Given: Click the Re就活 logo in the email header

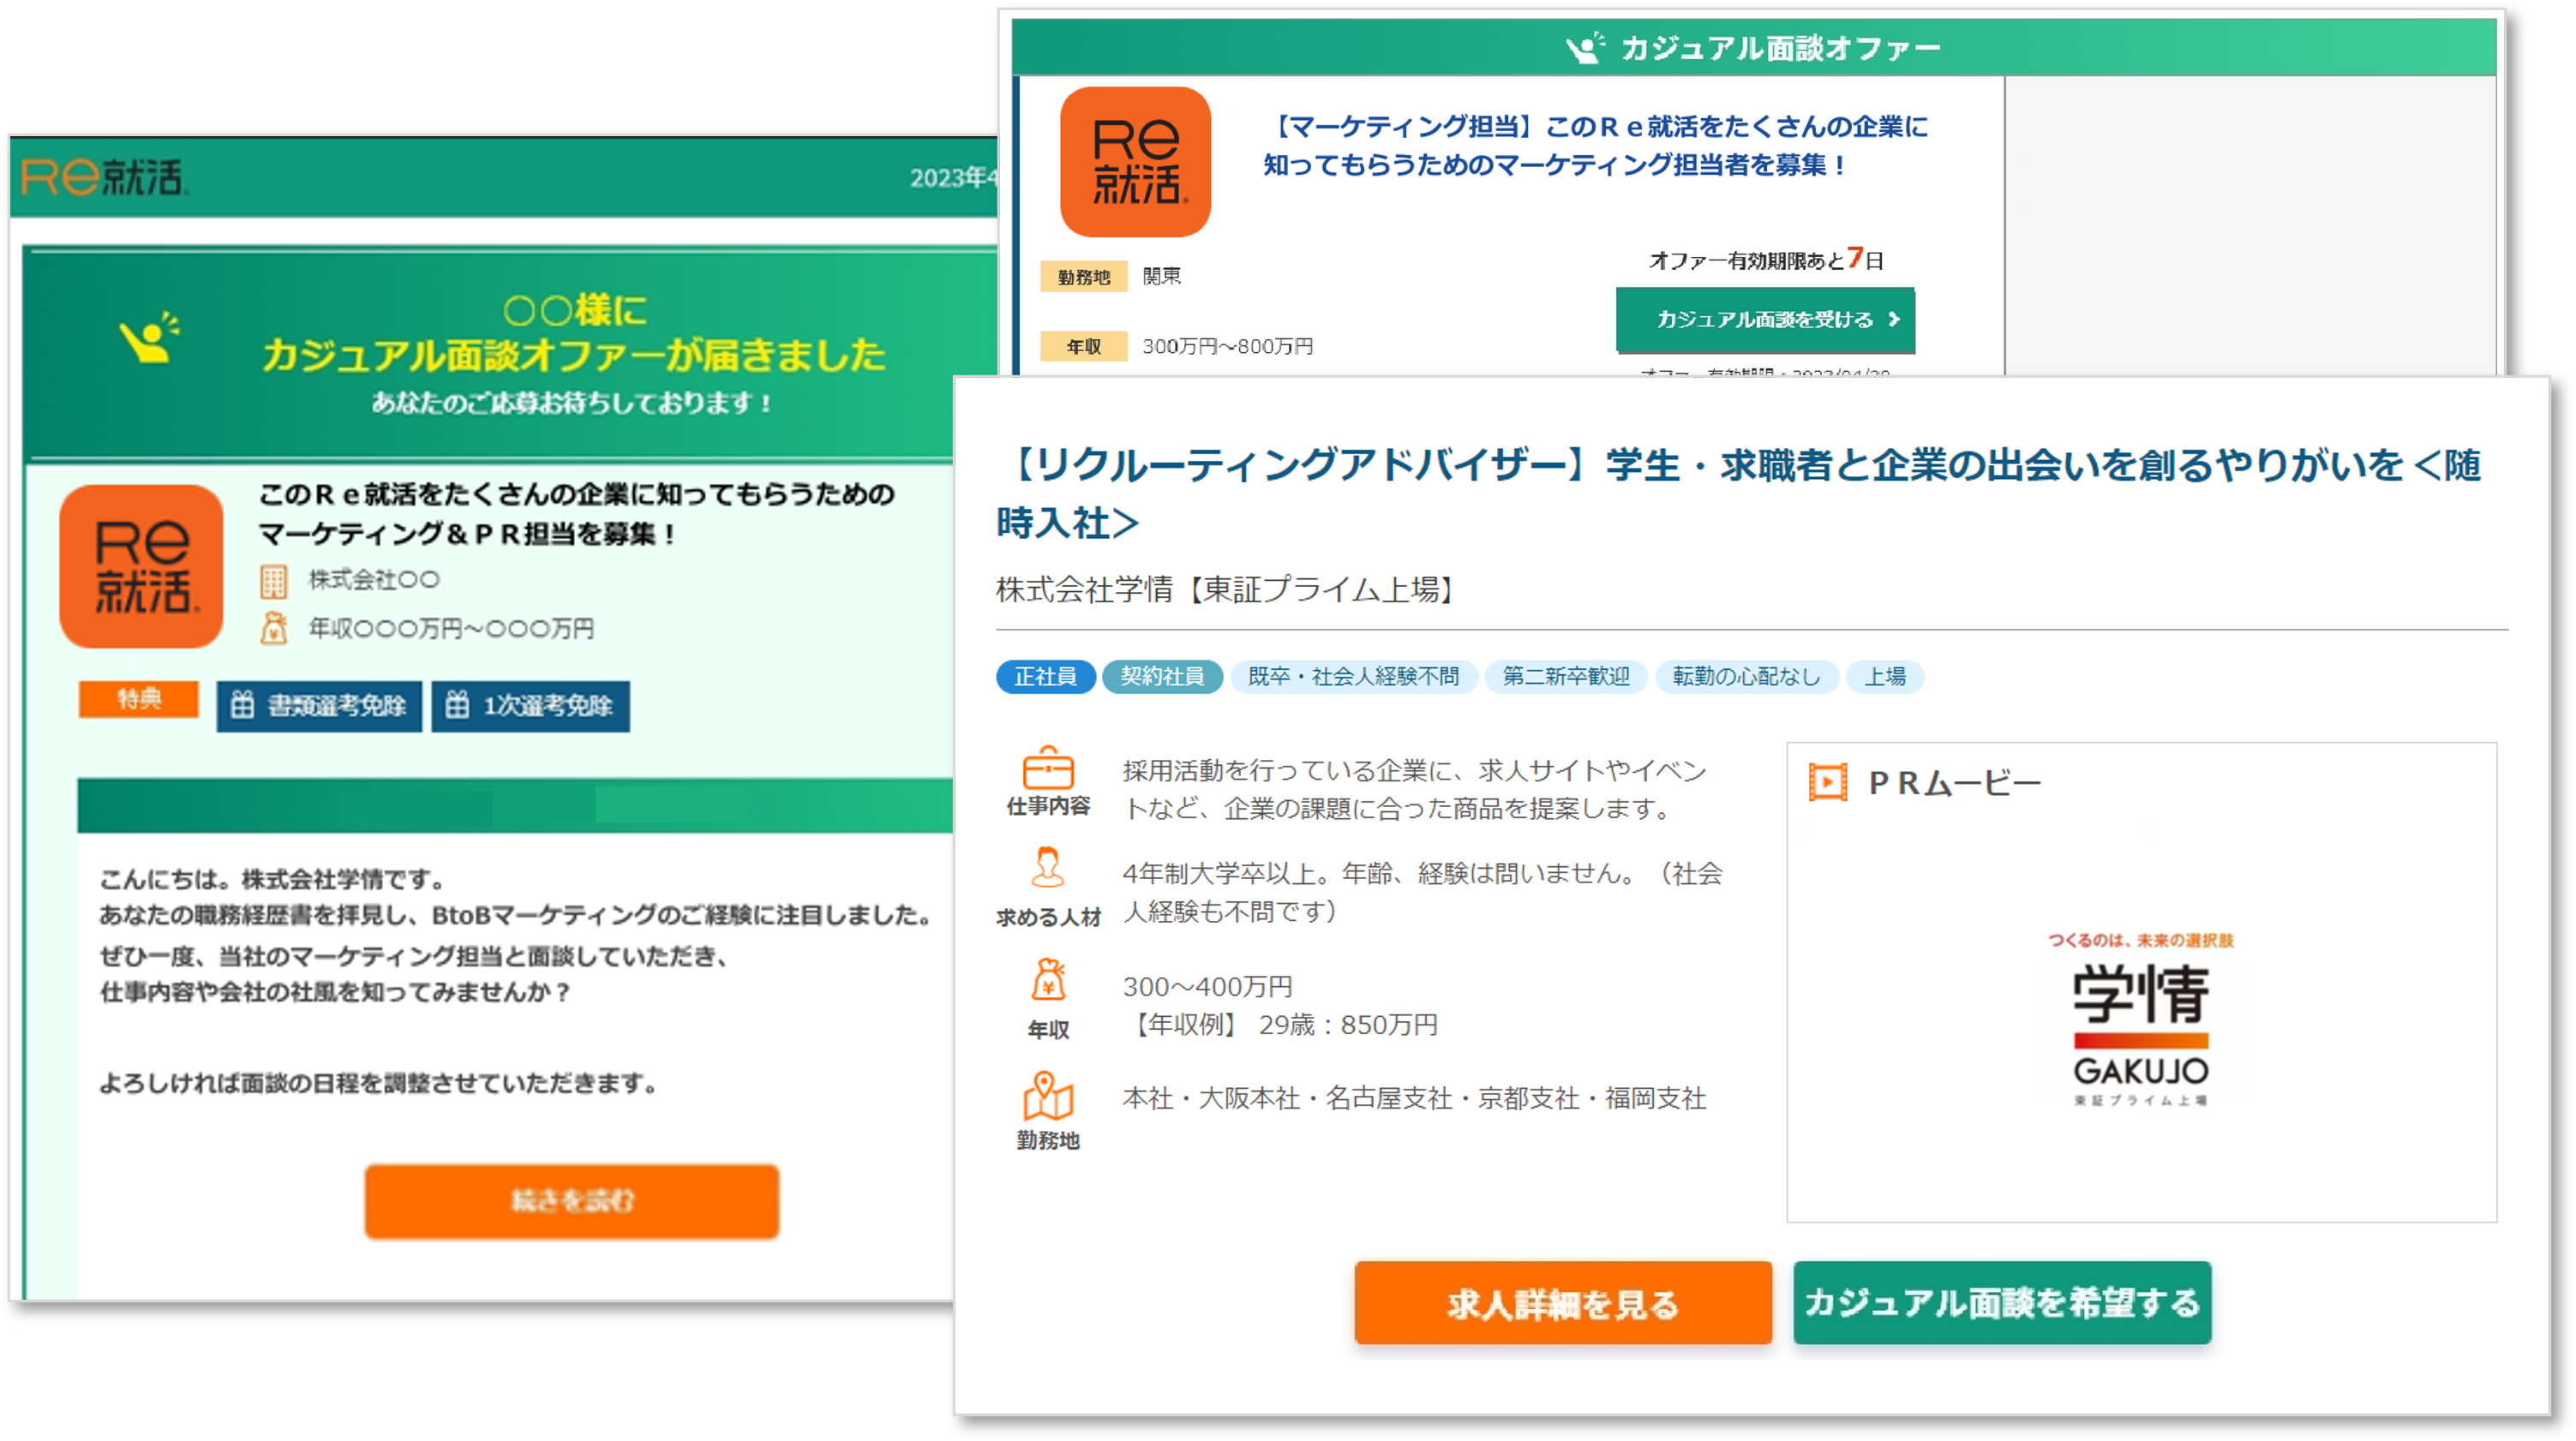Looking at the screenshot, I should click(x=104, y=177).
